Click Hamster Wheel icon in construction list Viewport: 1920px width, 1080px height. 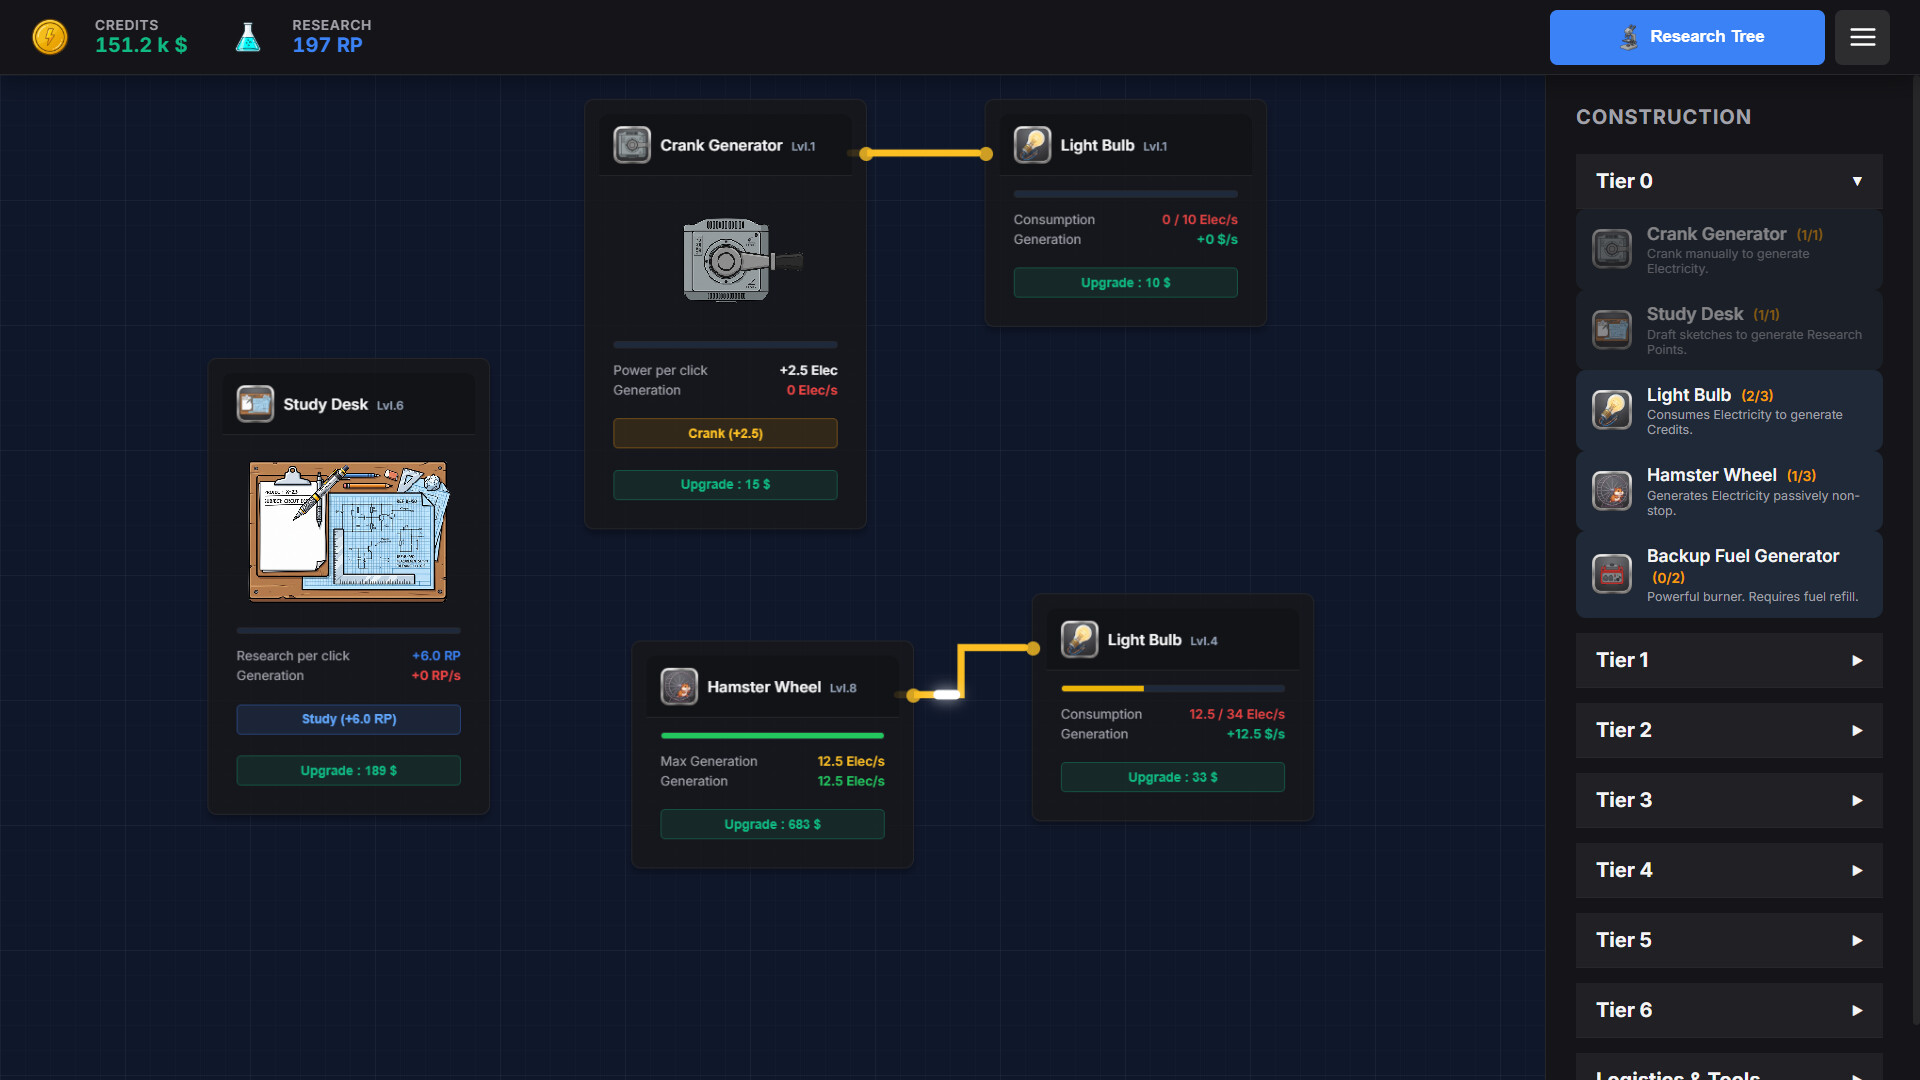tap(1612, 491)
